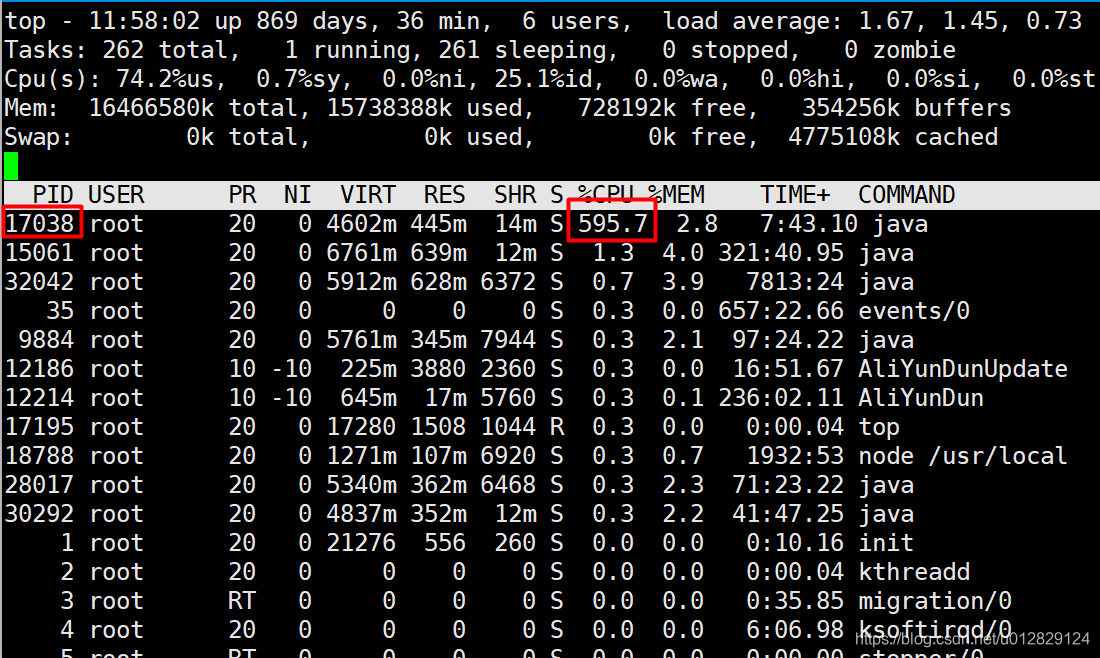The height and width of the screenshot is (658, 1100).
Task: Click the 4602m VIRT value
Action: click(361, 224)
